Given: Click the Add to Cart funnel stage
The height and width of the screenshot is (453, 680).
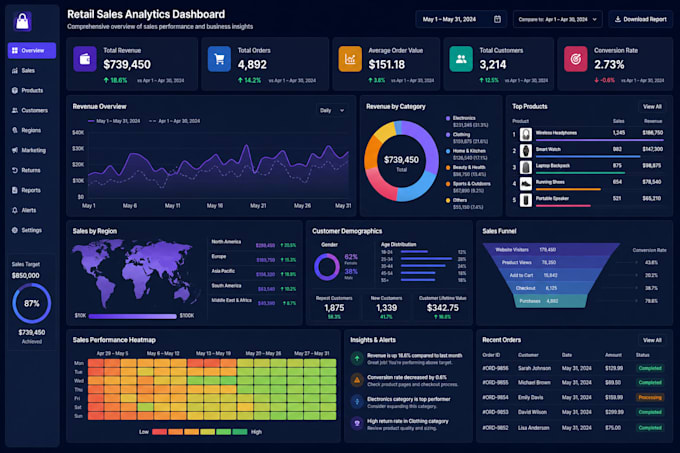Looking at the screenshot, I should (552, 275).
